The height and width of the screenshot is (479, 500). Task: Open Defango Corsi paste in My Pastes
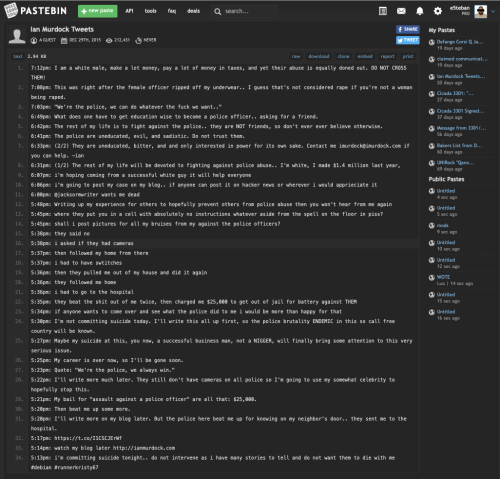click(460, 42)
